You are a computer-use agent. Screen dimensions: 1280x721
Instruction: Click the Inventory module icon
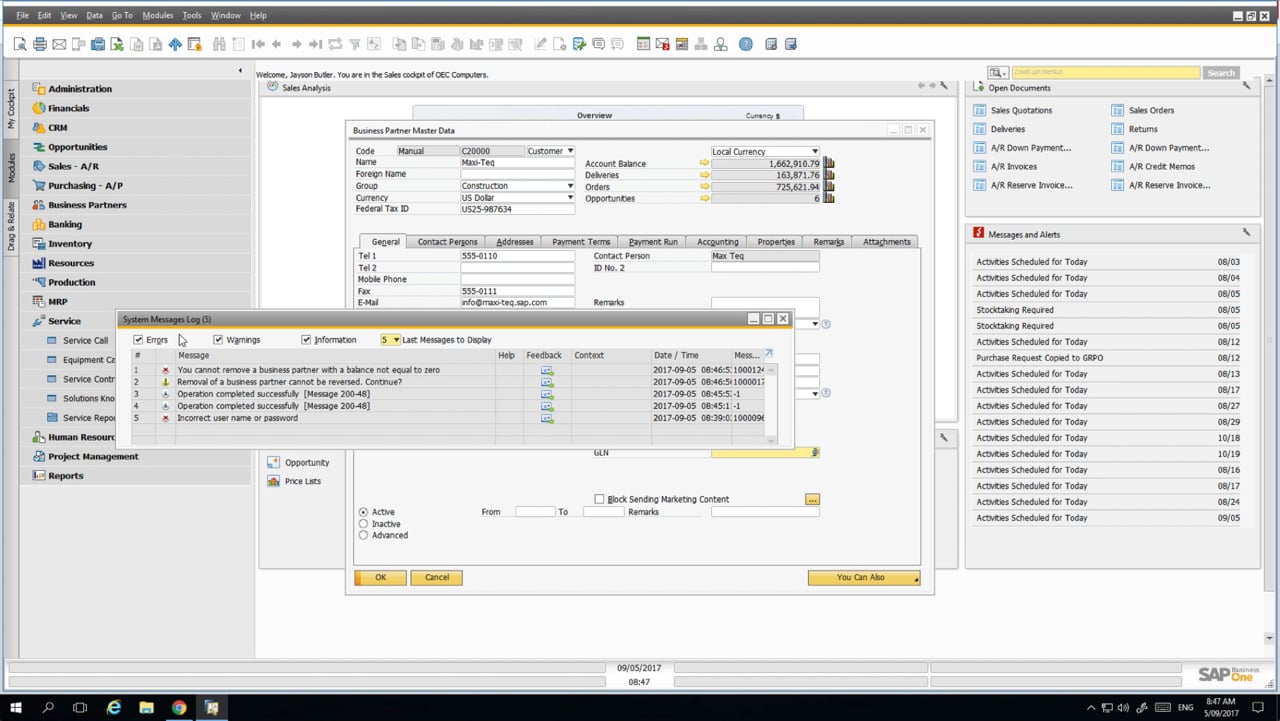coord(39,243)
